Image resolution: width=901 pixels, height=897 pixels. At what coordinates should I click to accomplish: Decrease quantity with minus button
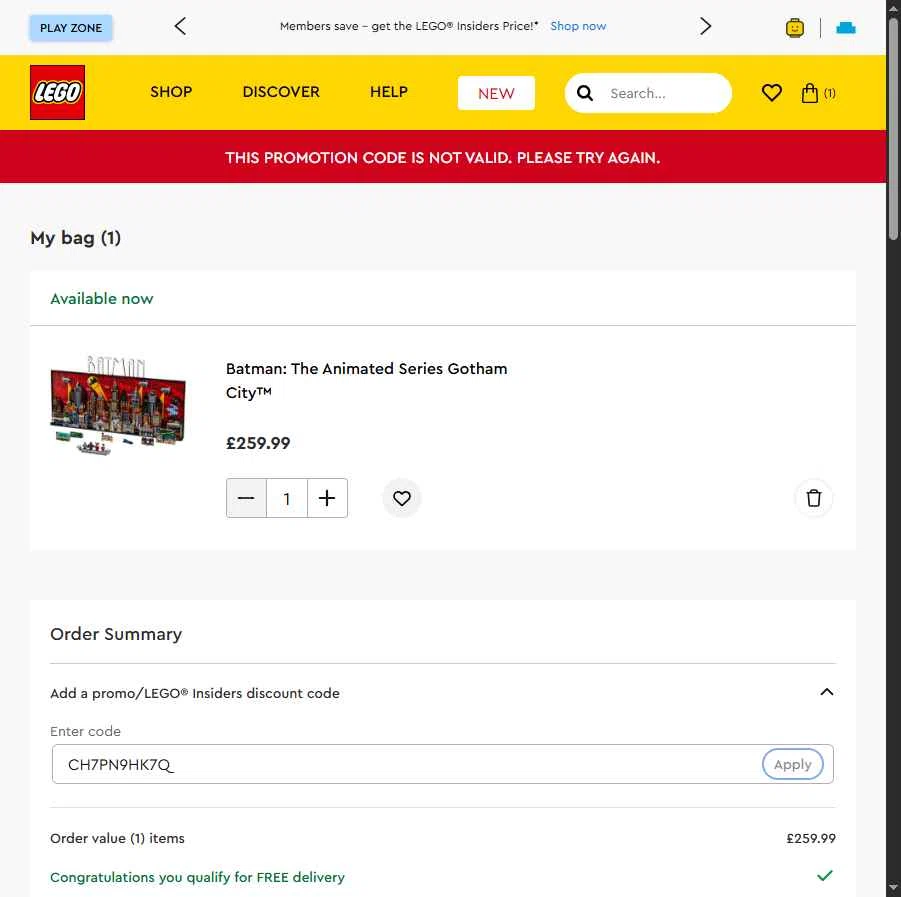pos(246,498)
